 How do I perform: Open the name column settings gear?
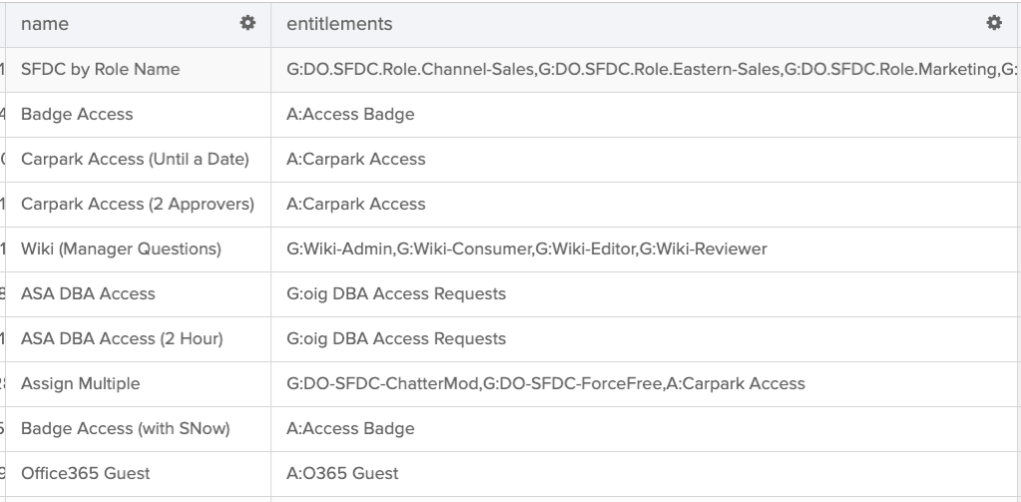(x=248, y=22)
